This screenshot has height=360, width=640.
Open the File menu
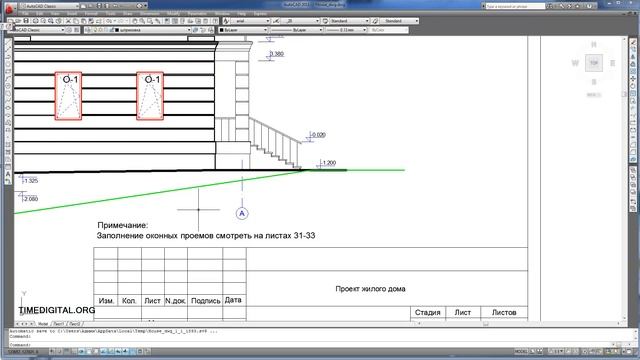coord(25,14)
